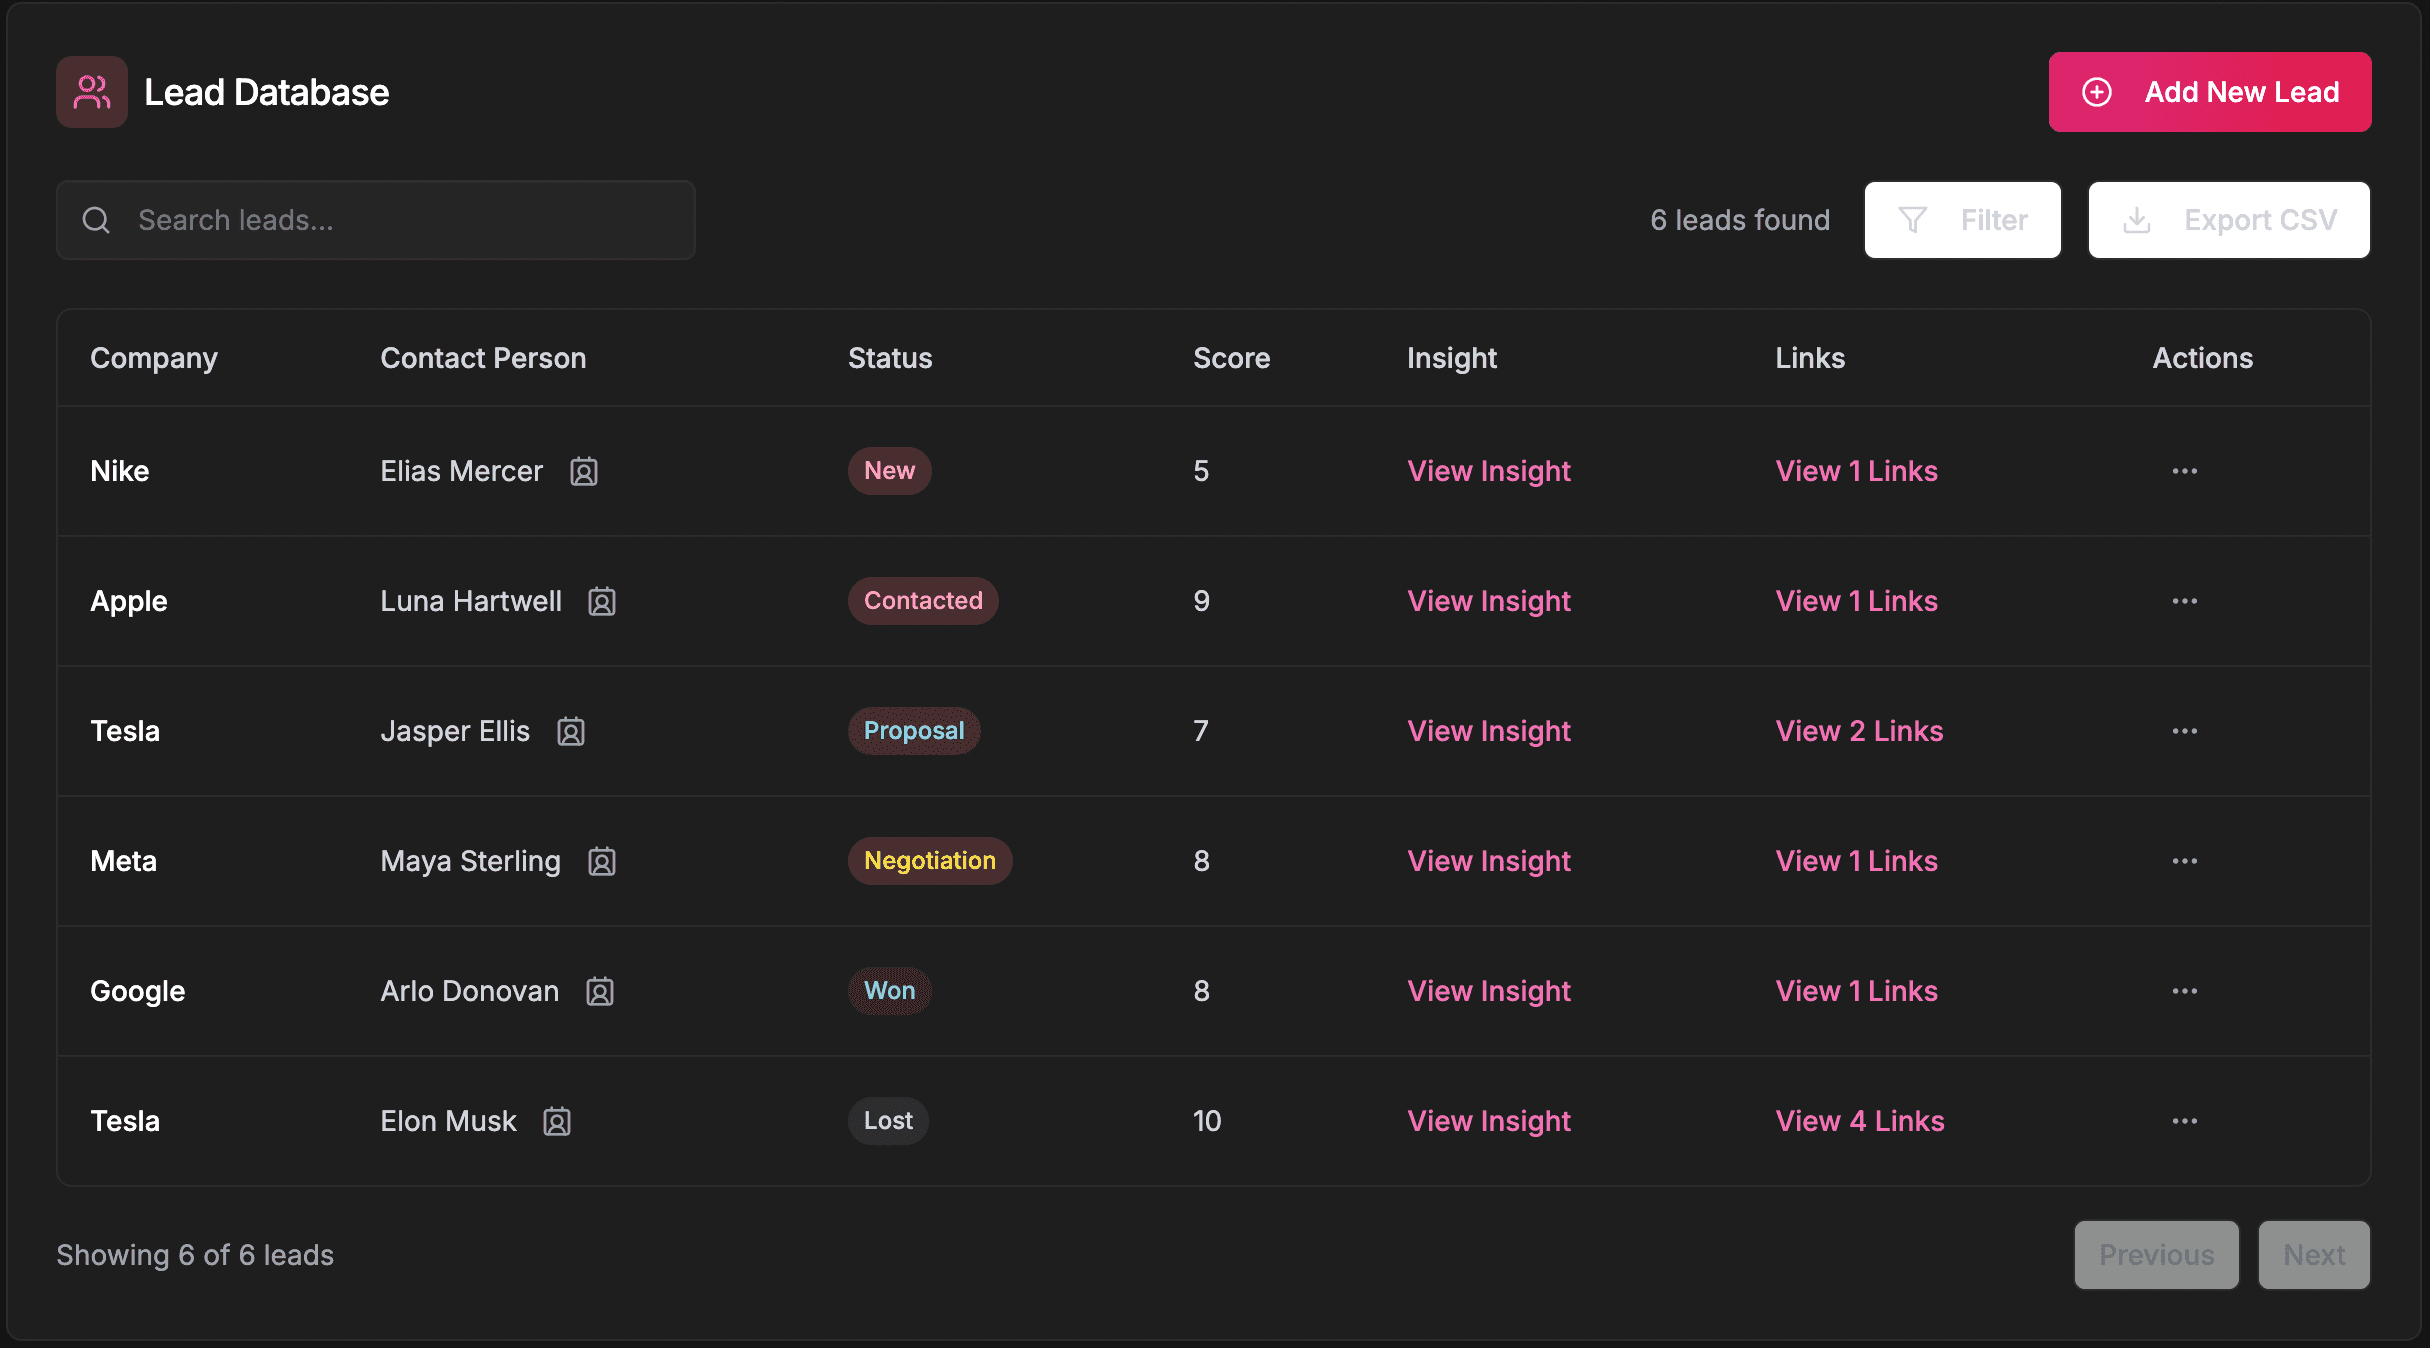The height and width of the screenshot is (1348, 2430).
Task: Focus the Search leads input field
Action: tap(376, 220)
